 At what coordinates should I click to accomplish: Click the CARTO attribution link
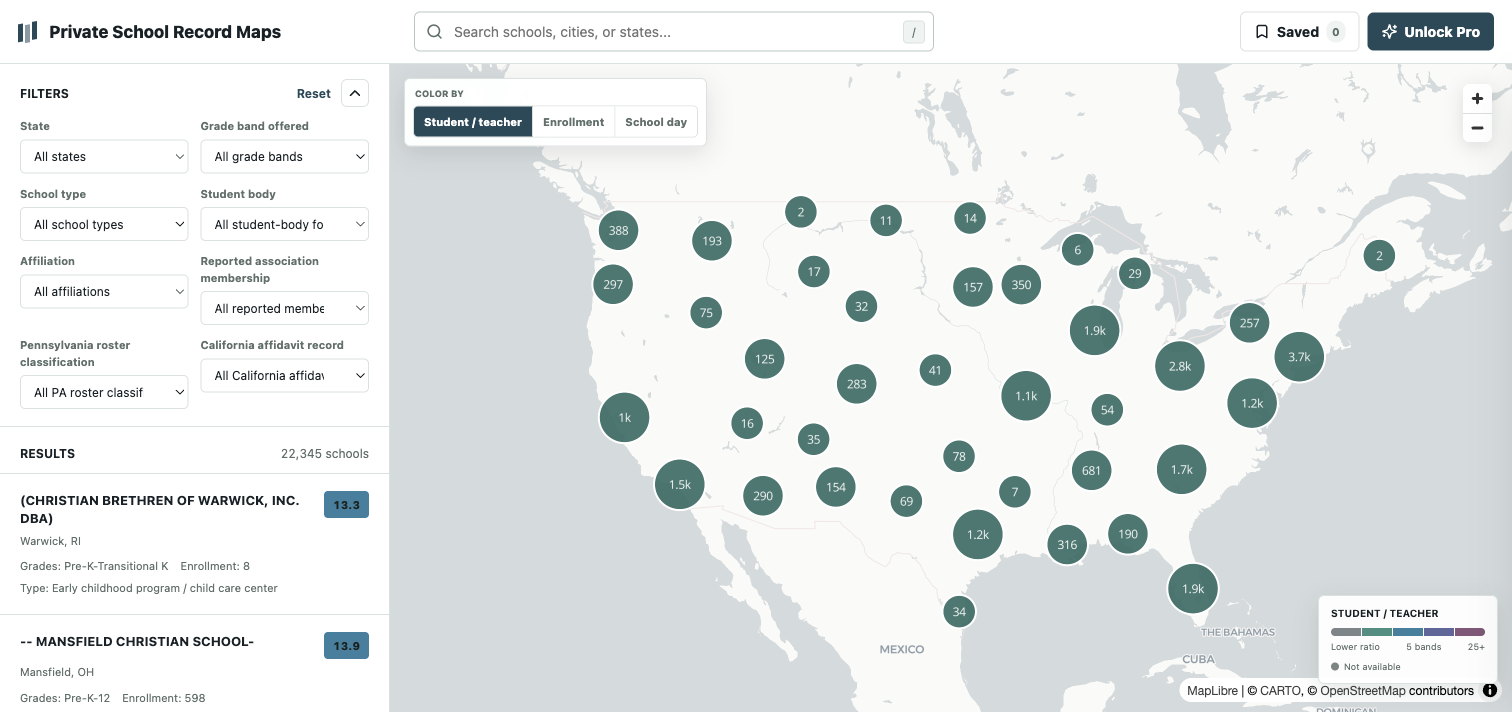coord(1279,690)
